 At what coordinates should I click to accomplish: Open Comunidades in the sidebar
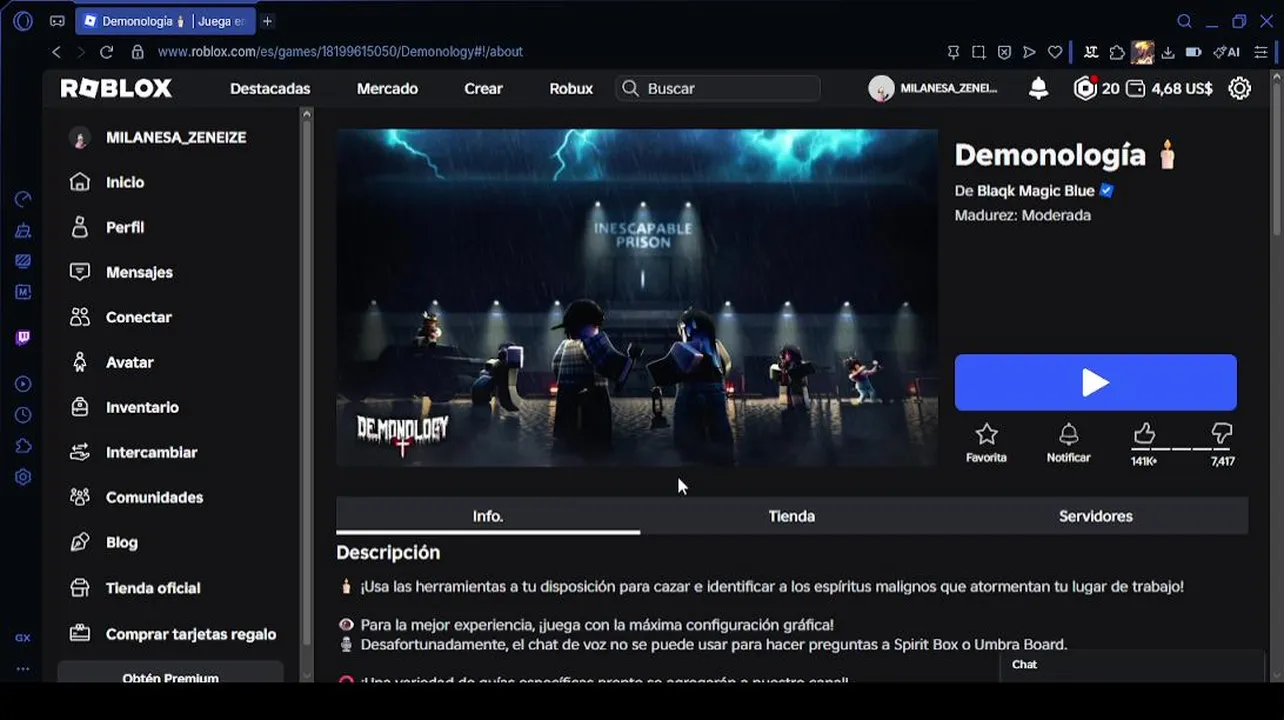click(x=136, y=497)
